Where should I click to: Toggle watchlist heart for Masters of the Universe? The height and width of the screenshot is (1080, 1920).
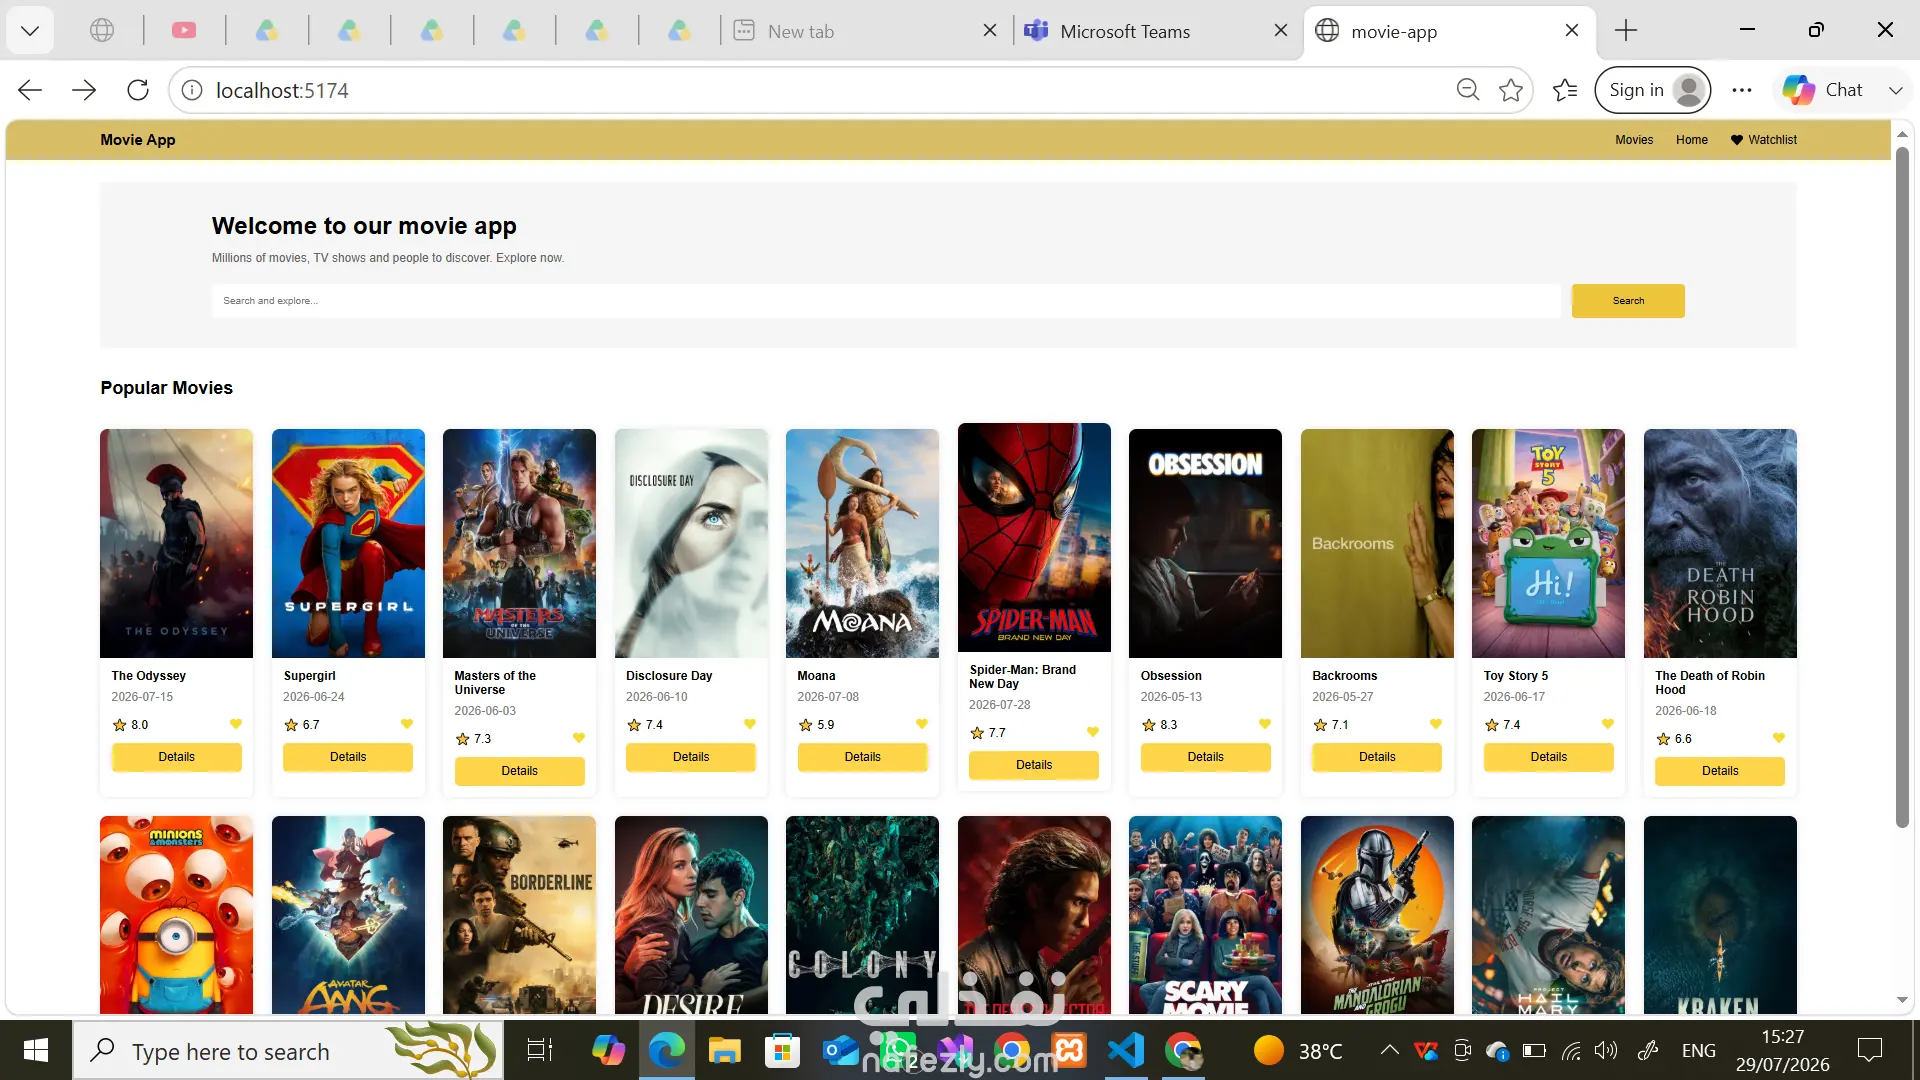click(x=579, y=738)
